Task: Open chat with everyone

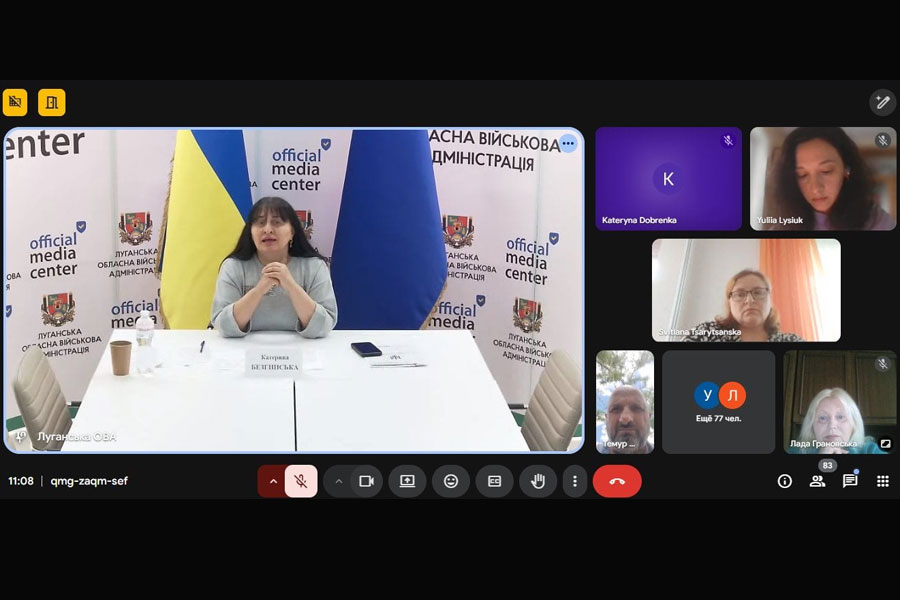Action: click(850, 481)
